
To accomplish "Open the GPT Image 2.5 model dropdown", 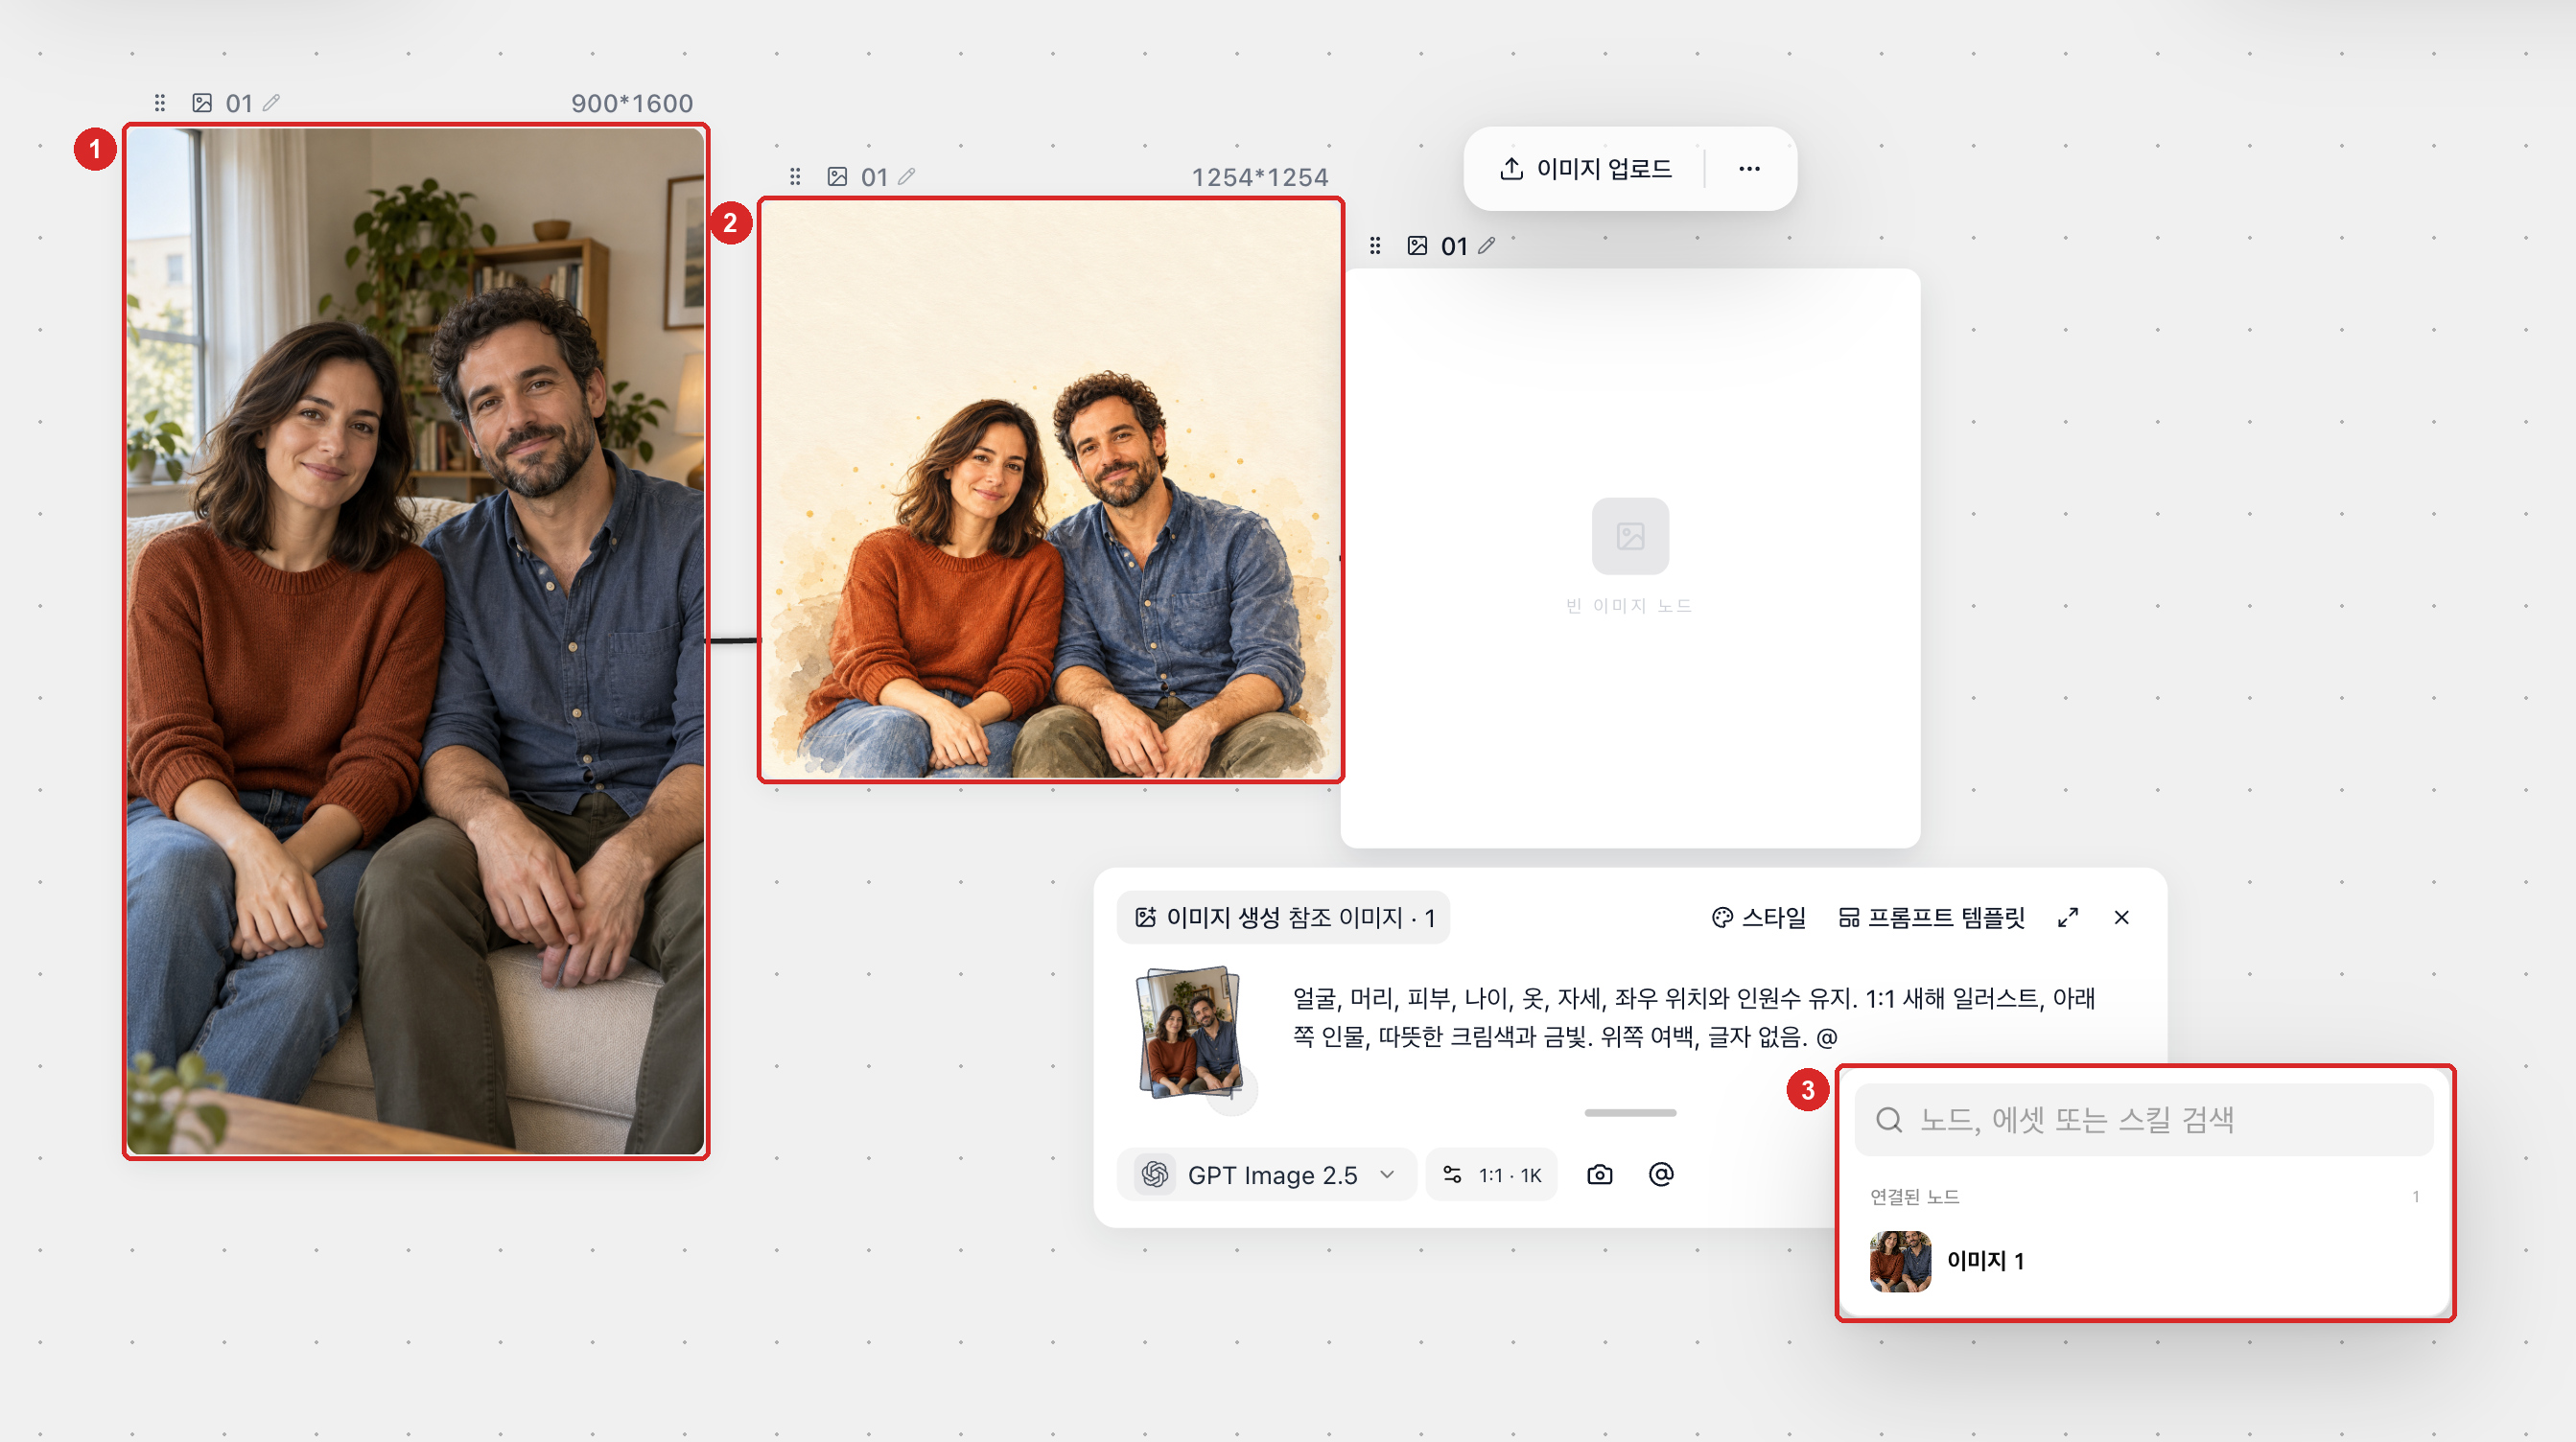I will 1267,1175.
